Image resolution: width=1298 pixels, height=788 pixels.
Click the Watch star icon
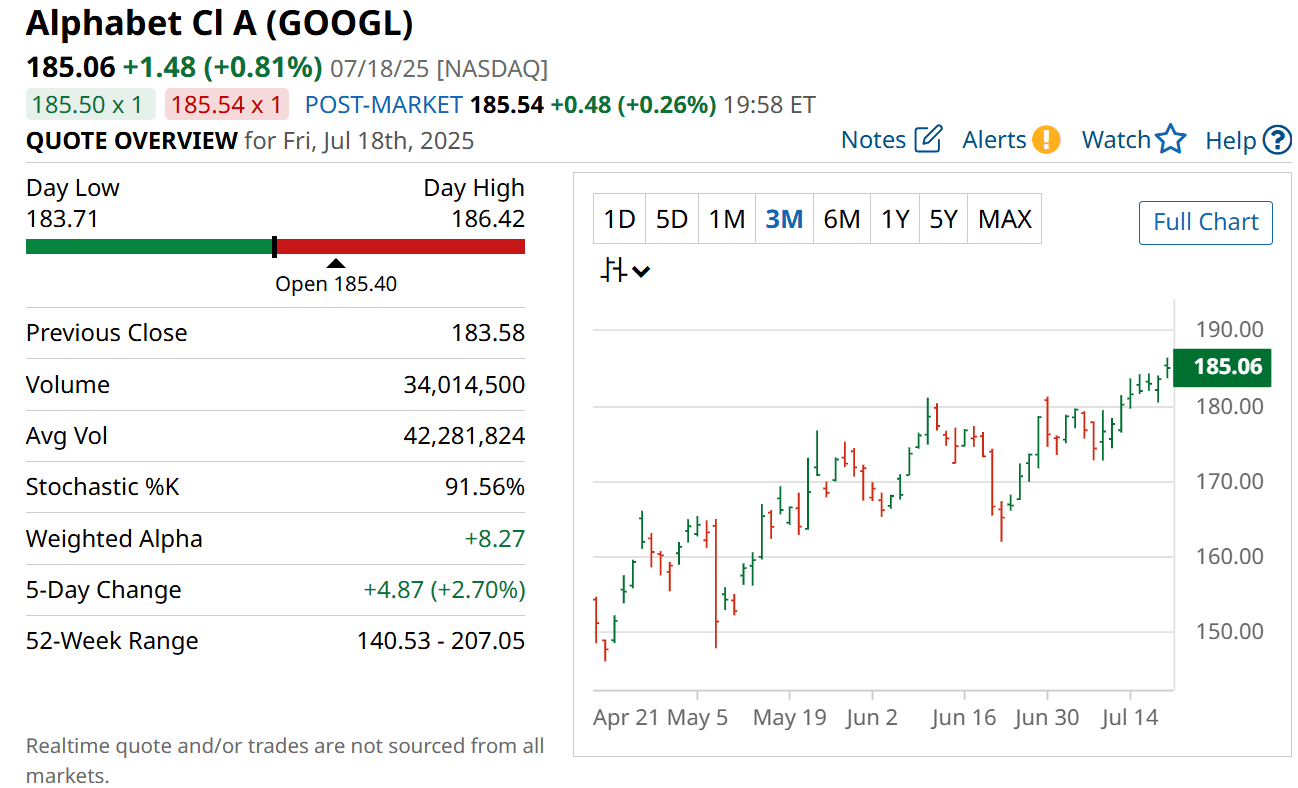1171,139
